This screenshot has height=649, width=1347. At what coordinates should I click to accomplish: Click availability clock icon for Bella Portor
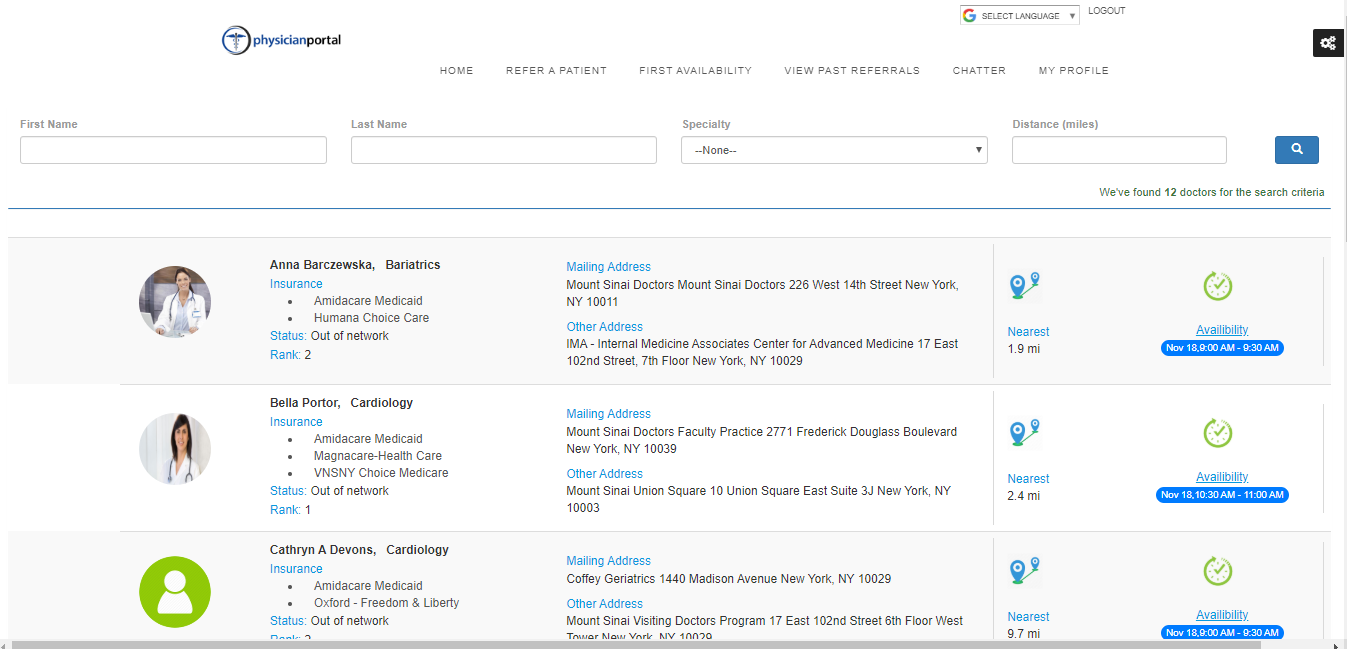click(1217, 433)
